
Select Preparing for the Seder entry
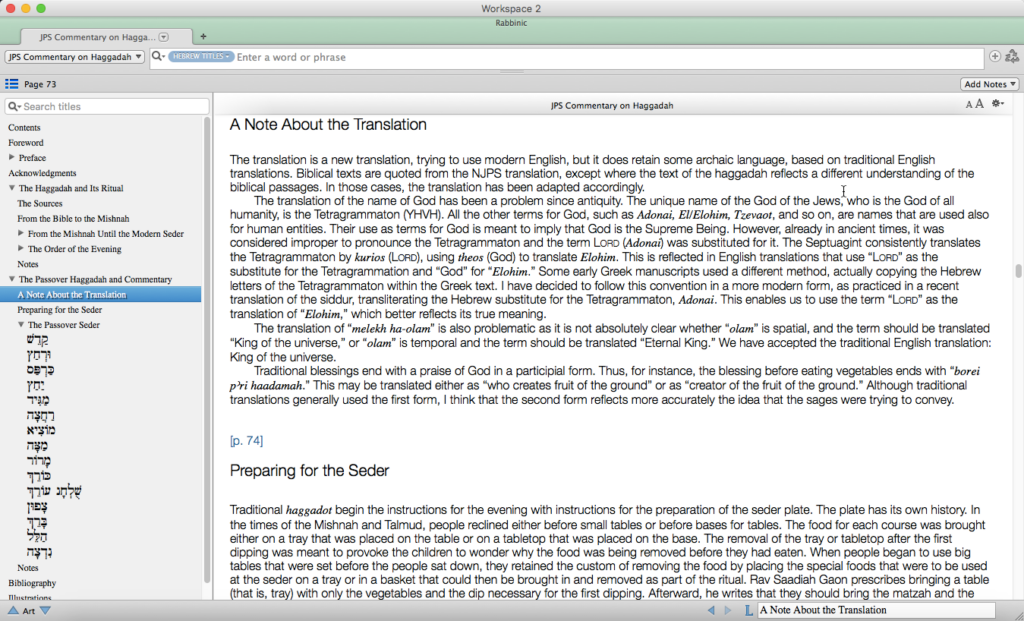(x=59, y=310)
